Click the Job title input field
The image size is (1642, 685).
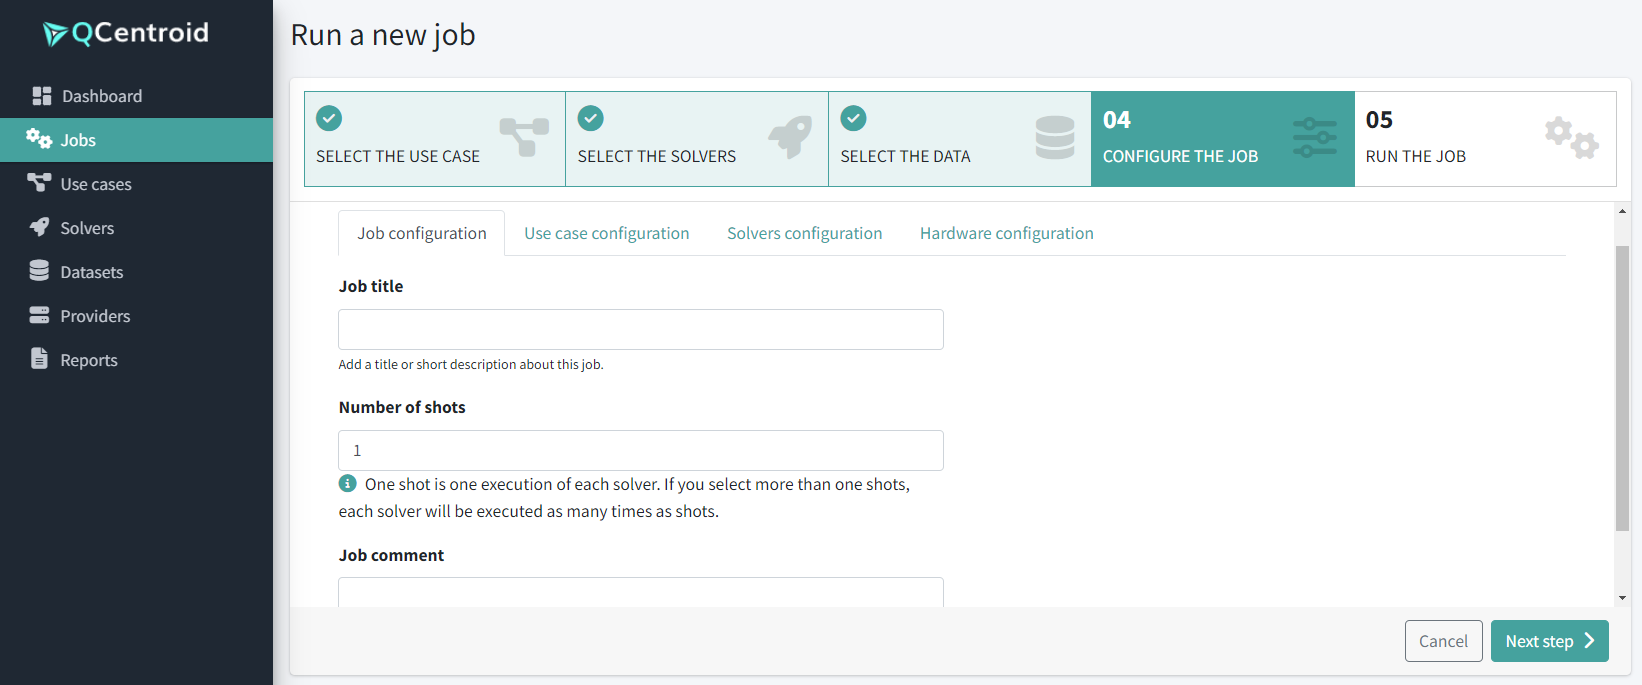click(x=640, y=329)
